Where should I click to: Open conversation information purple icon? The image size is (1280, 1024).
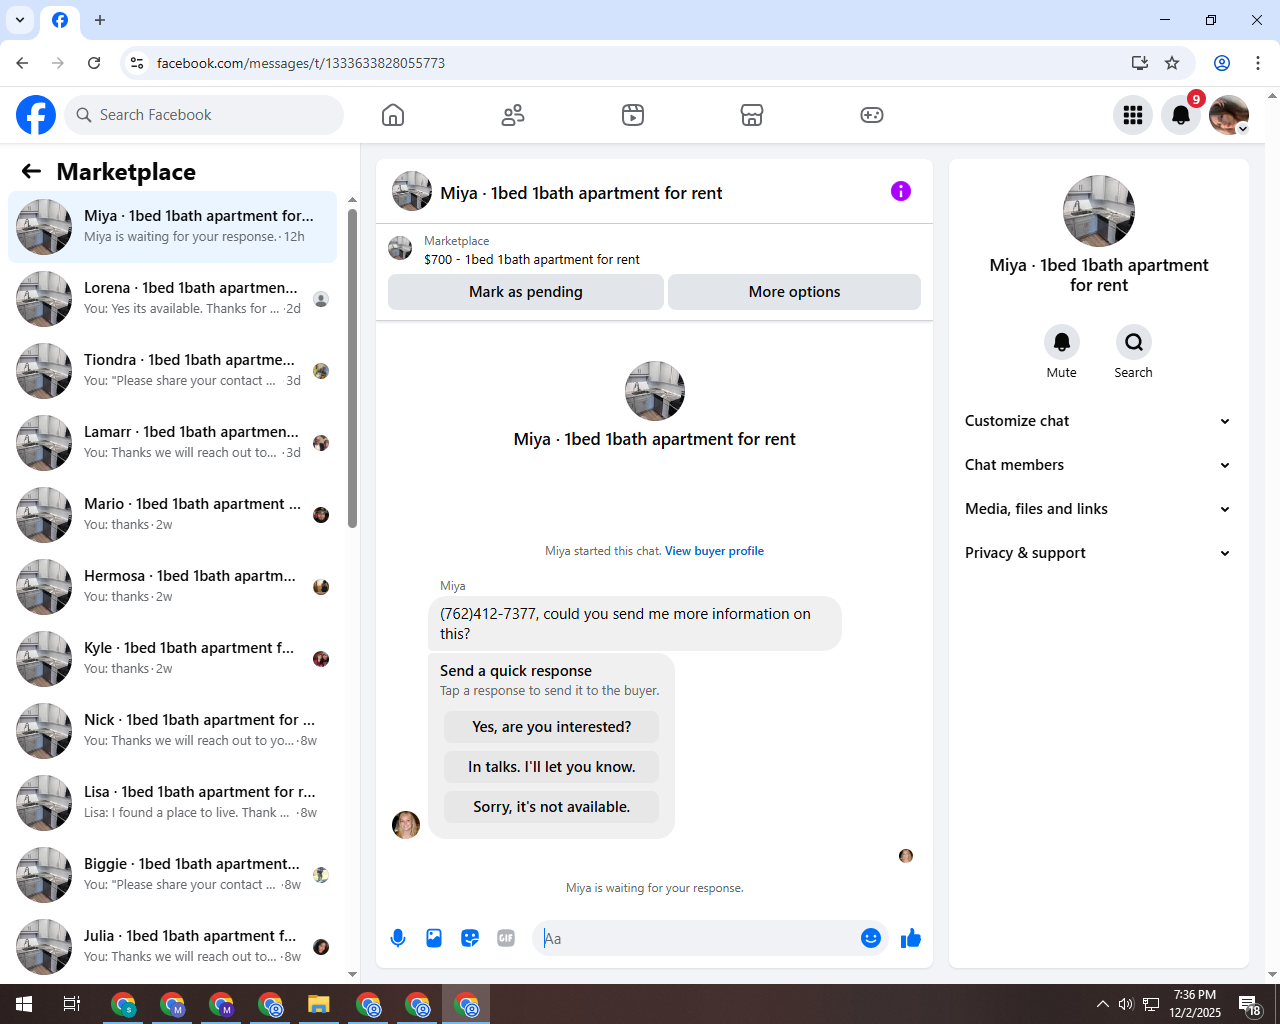[x=901, y=191]
